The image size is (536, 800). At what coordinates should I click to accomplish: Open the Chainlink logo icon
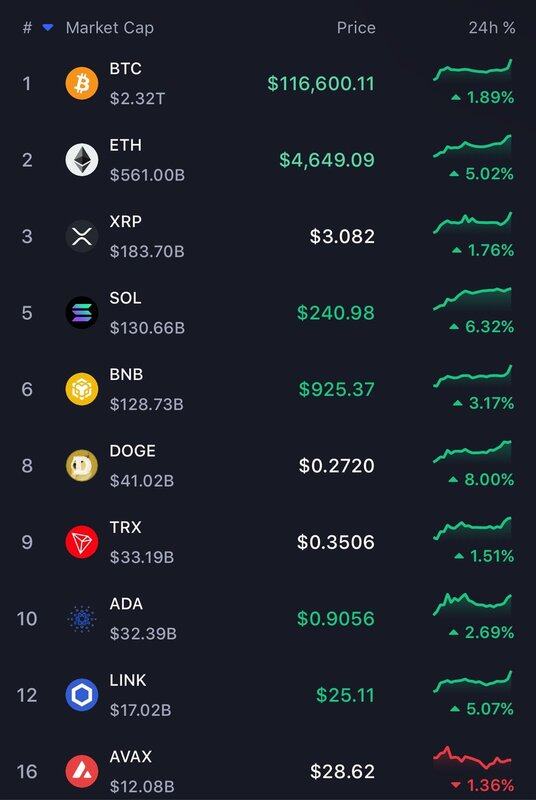pyautogui.click(x=82, y=695)
